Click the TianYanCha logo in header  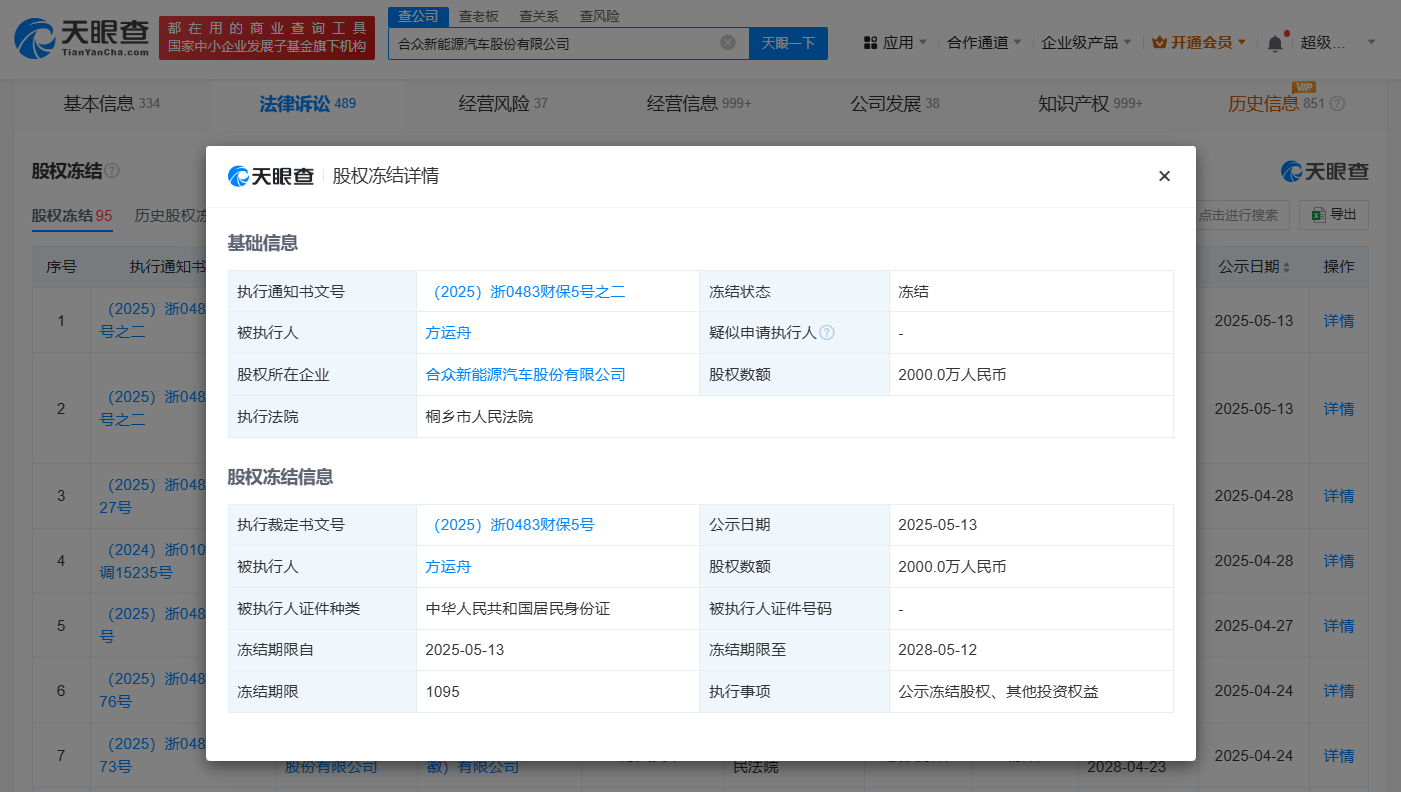coord(76,38)
